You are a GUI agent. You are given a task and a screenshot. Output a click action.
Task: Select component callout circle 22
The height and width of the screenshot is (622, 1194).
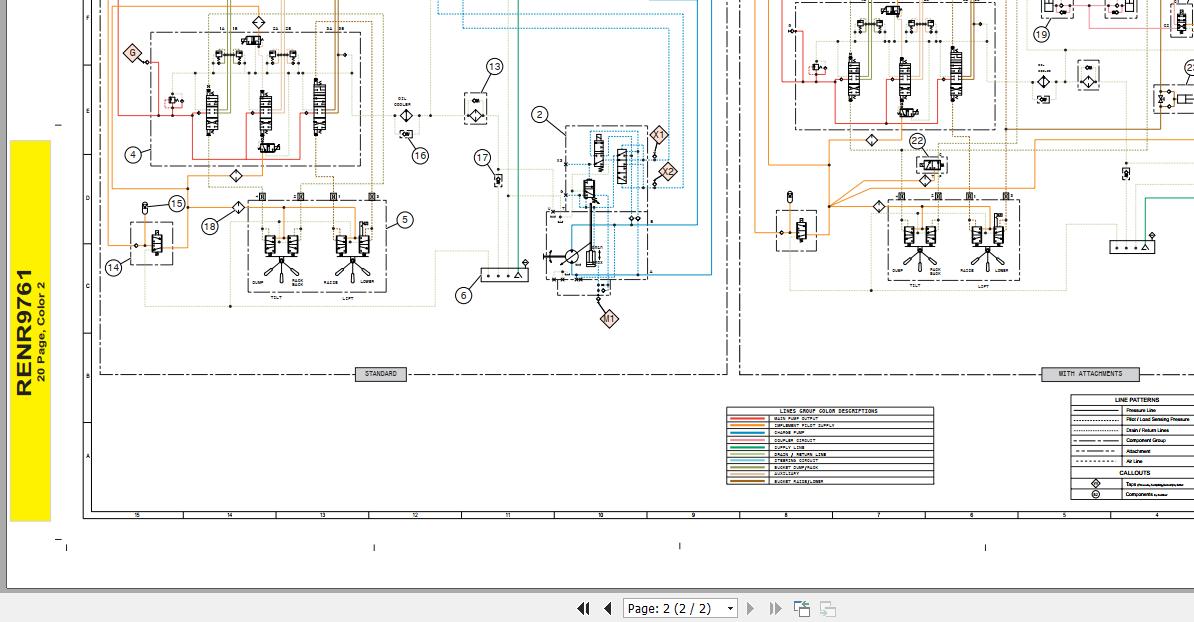click(917, 142)
